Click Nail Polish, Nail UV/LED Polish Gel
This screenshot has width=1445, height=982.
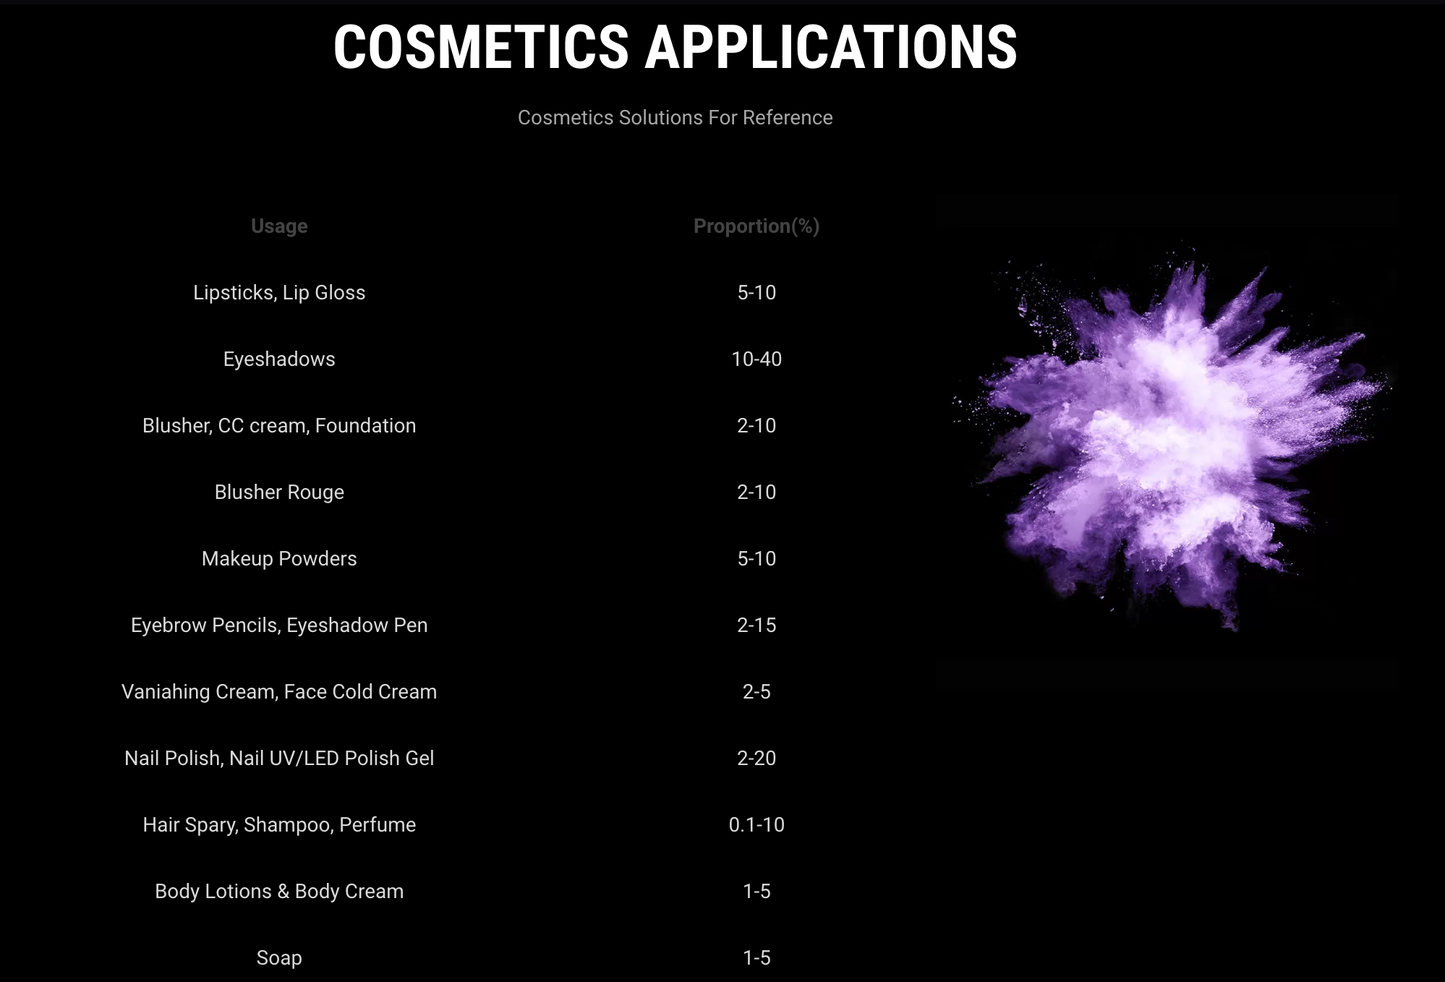pos(279,758)
